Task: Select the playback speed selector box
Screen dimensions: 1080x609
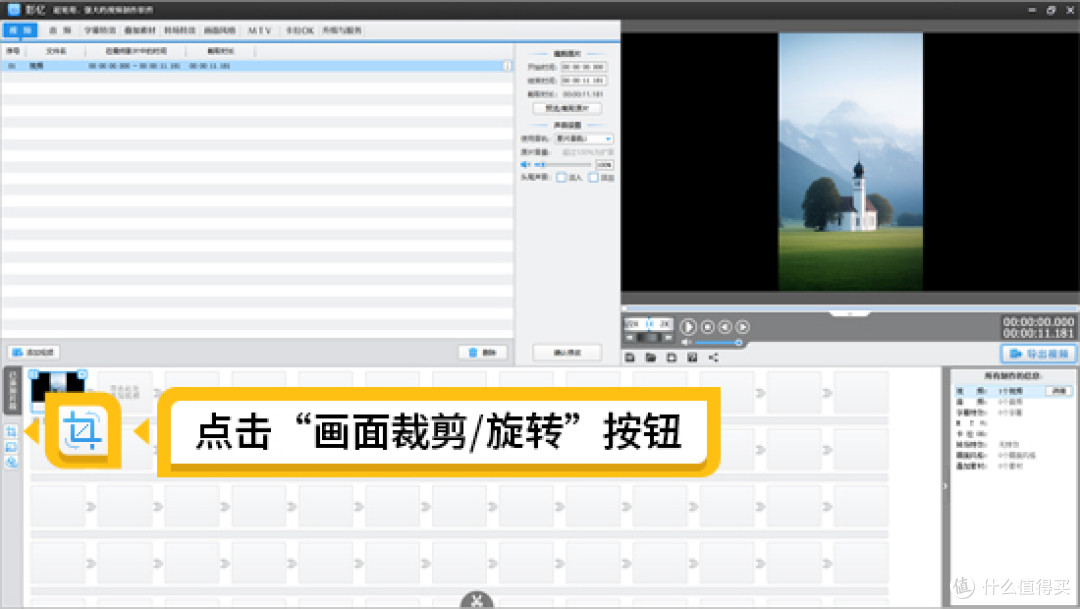Action: click(649, 323)
